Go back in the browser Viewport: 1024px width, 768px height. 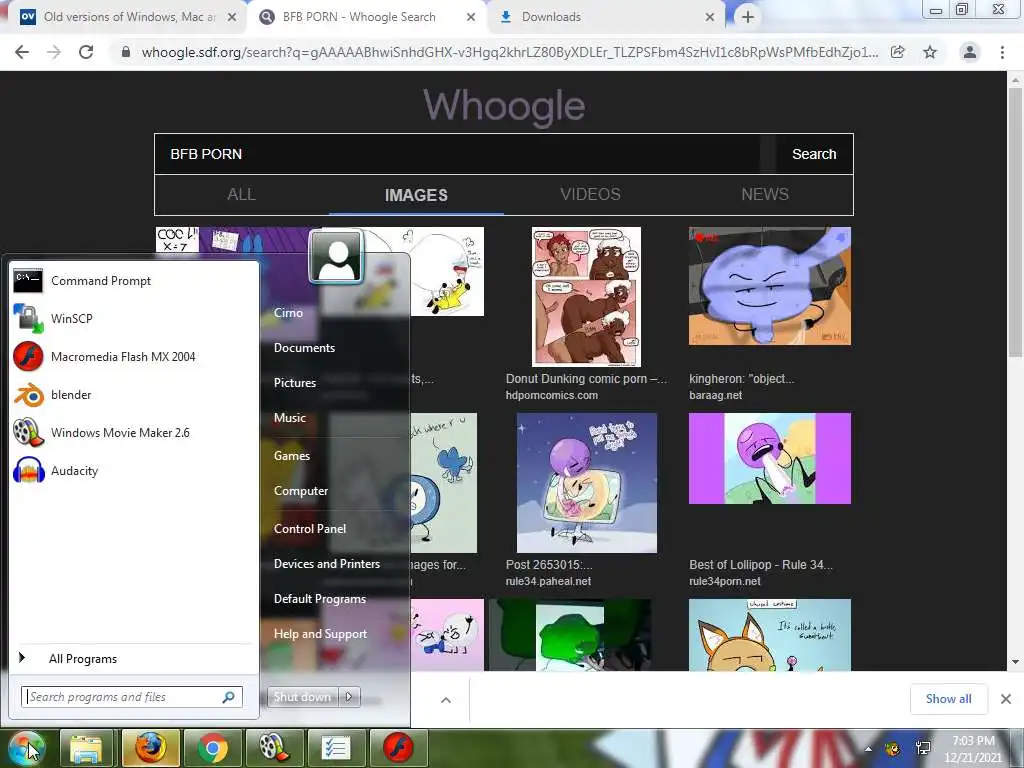(x=22, y=52)
